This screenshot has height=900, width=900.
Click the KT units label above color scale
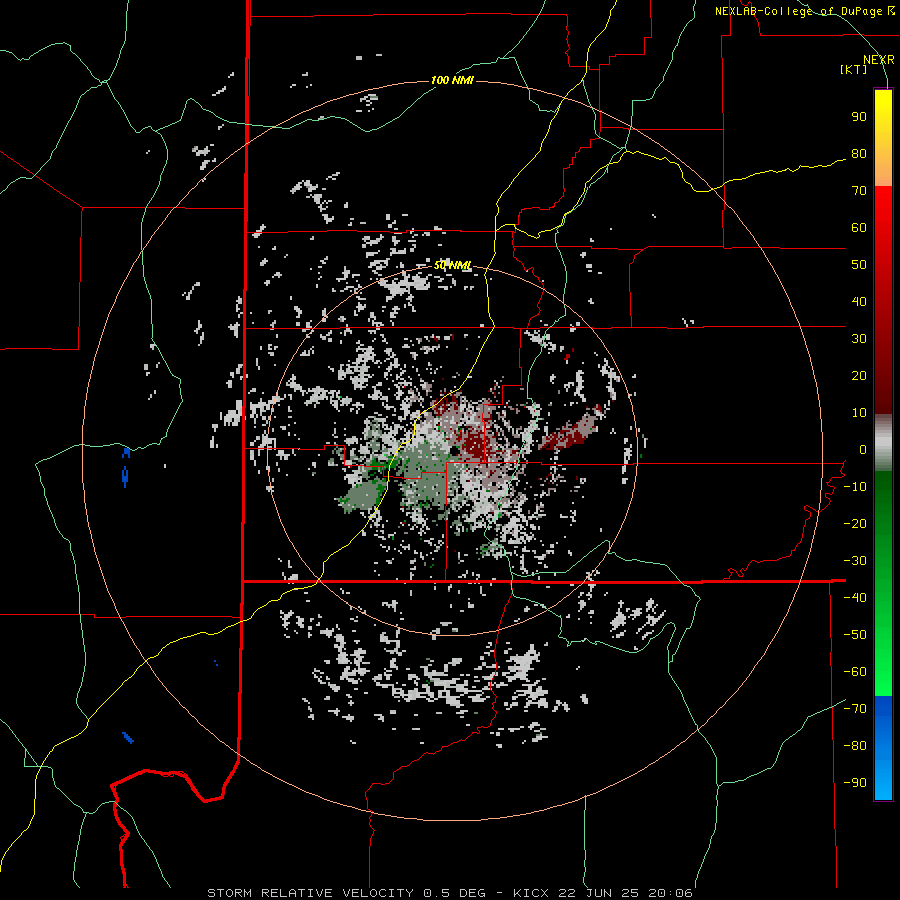point(854,69)
